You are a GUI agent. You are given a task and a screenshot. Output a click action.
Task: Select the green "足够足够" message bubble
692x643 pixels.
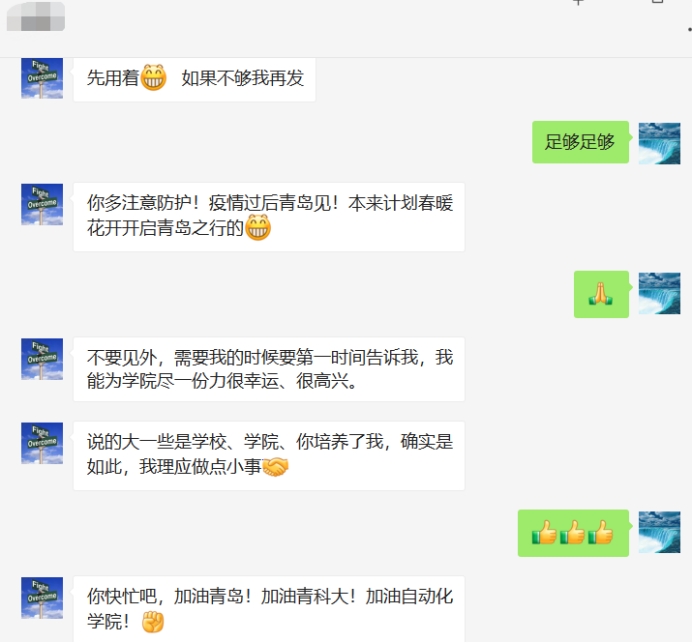(x=580, y=142)
